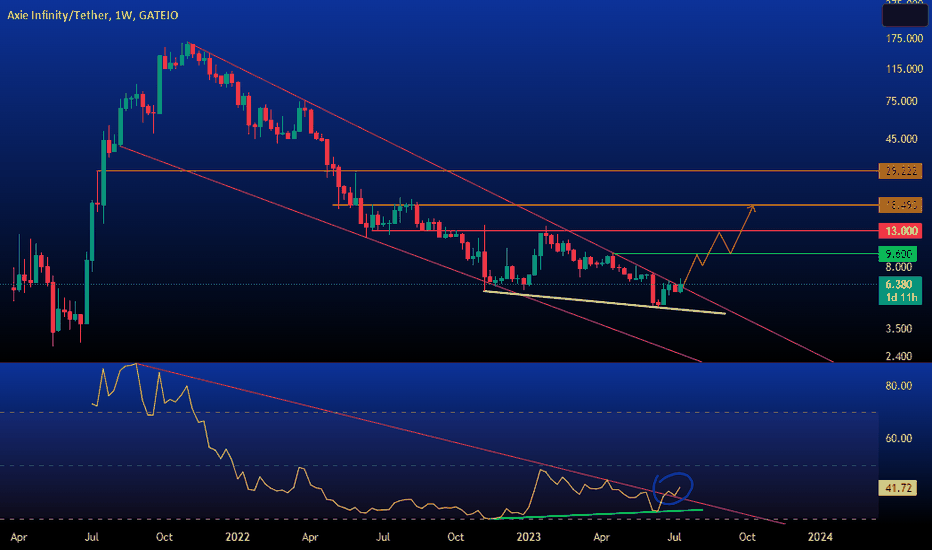Screen dimensions: 932x550
Task: Click the 2.400 price axis value
Action: pos(898,356)
